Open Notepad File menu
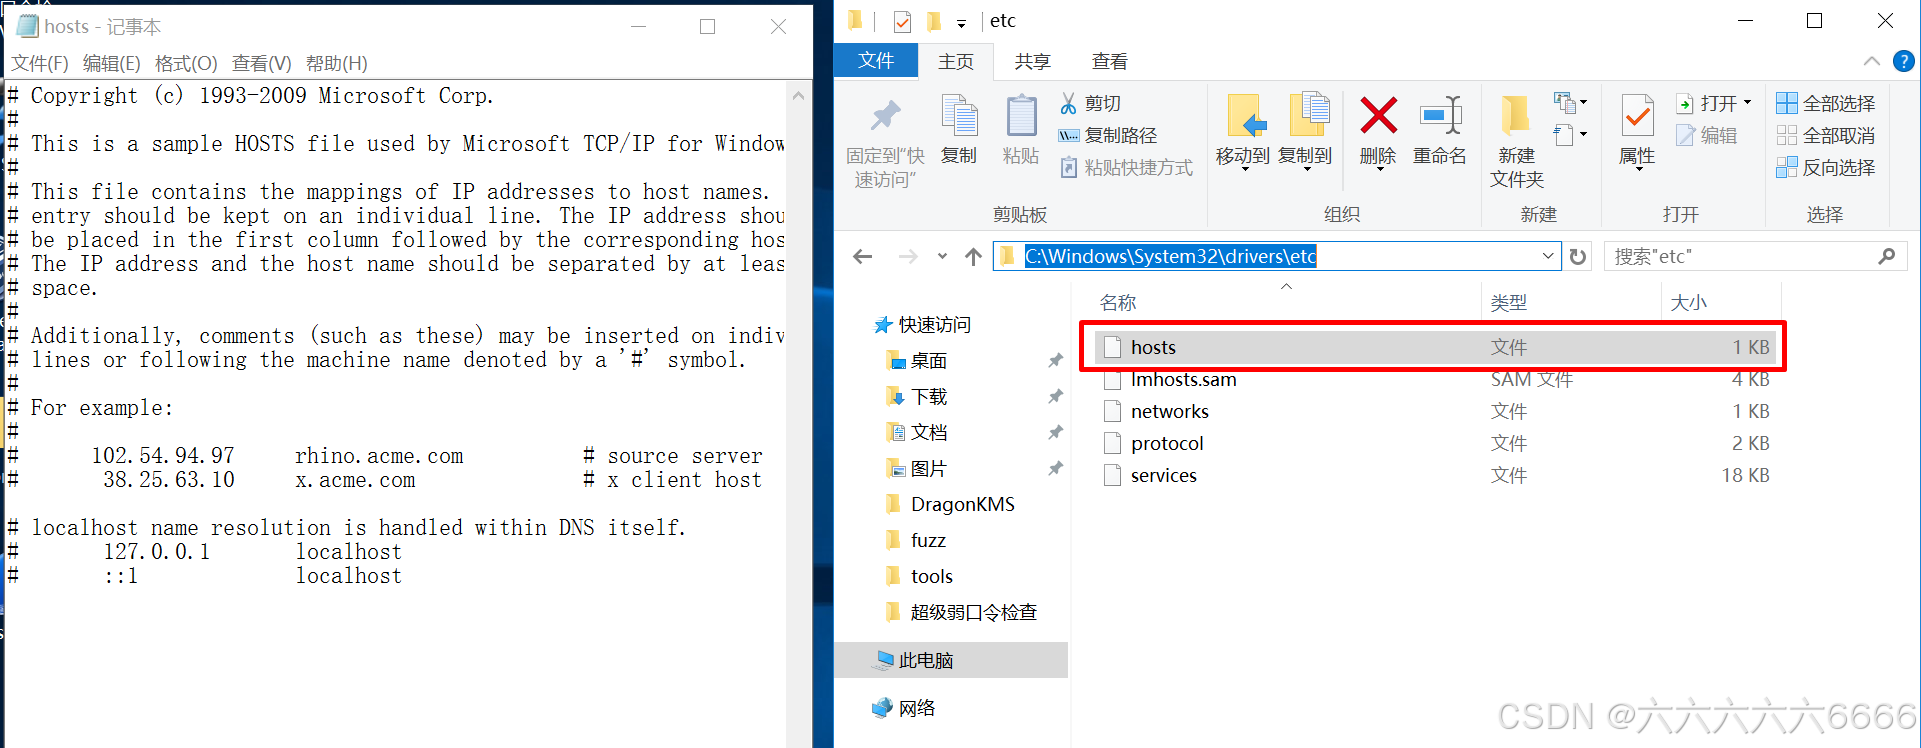 tap(40, 64)
